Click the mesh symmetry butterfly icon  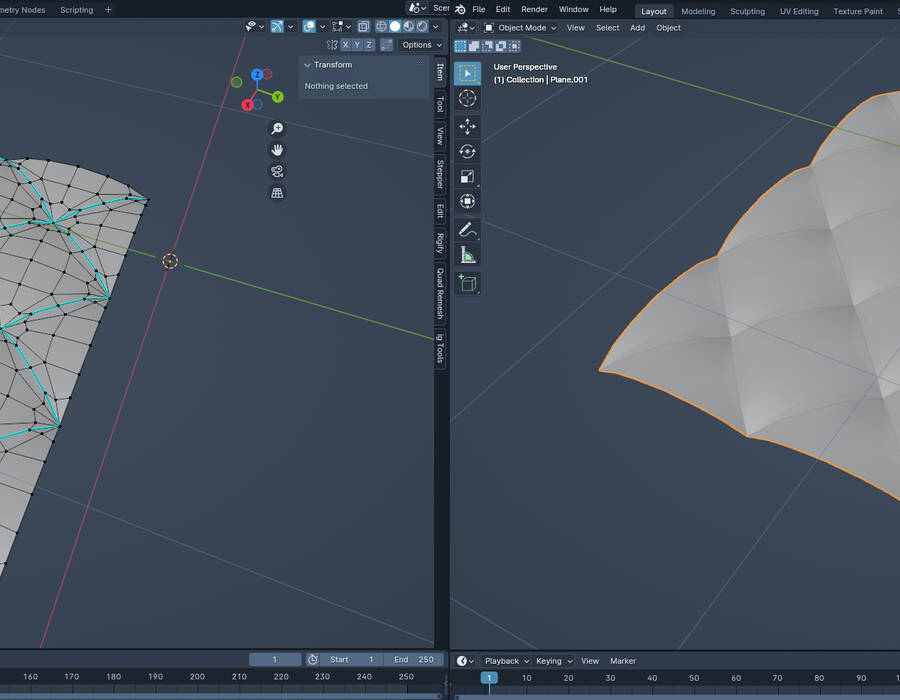[332, 45]
